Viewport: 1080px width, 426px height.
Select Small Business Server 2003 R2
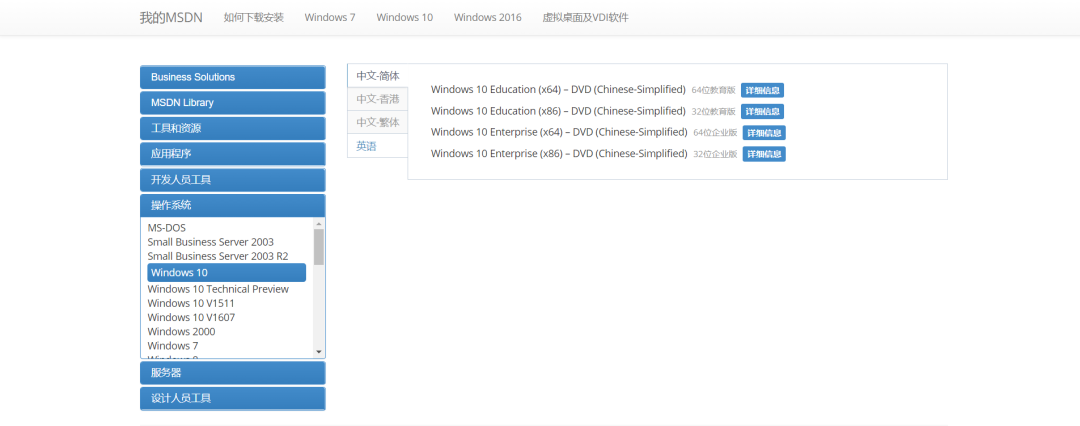[218, 256]
